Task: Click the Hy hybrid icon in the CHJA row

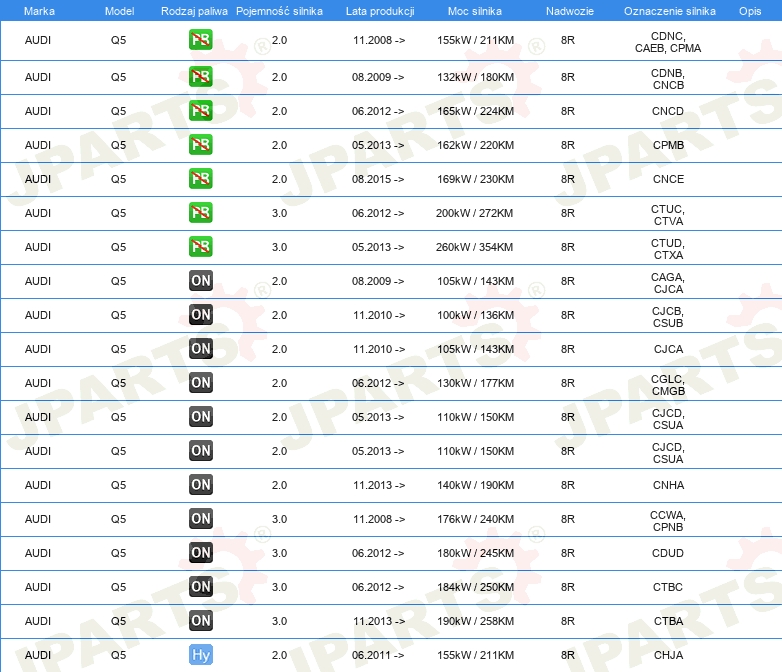Action: click(x=200, y=655)
